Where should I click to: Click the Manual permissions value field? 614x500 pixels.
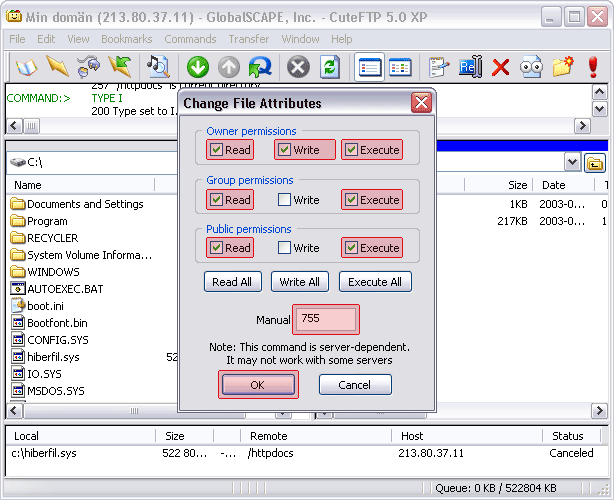coord(325,319)
